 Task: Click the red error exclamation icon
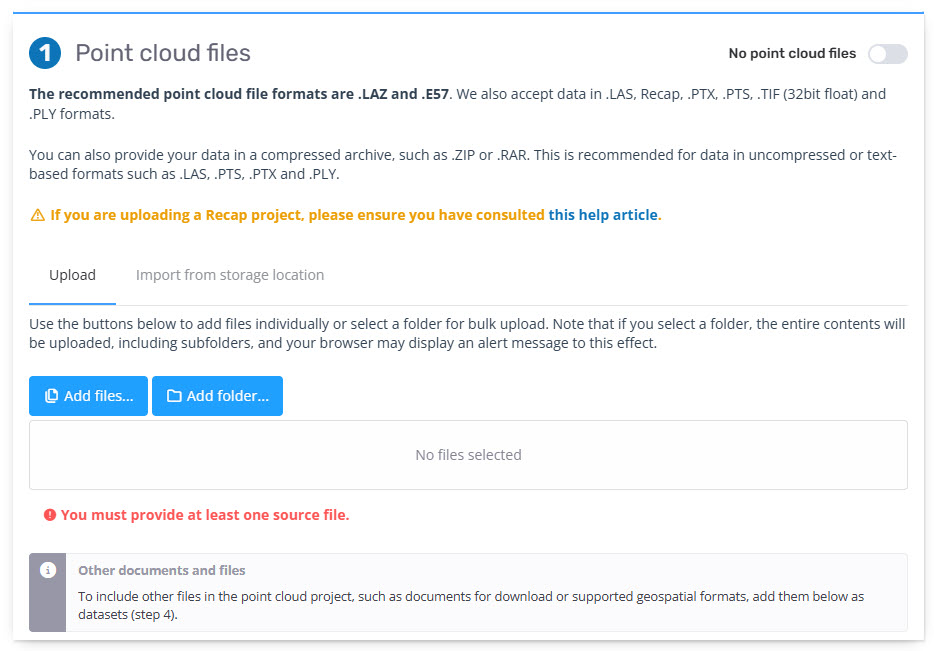pyautogui.click(x=49, y=515)
